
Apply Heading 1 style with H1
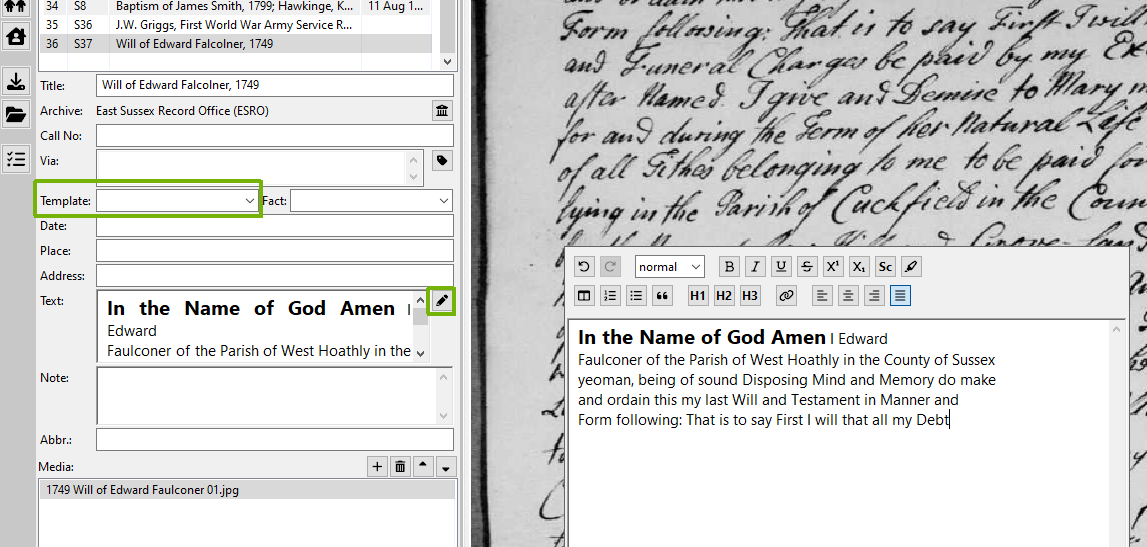pyautogui.click(x=698, y=295)
